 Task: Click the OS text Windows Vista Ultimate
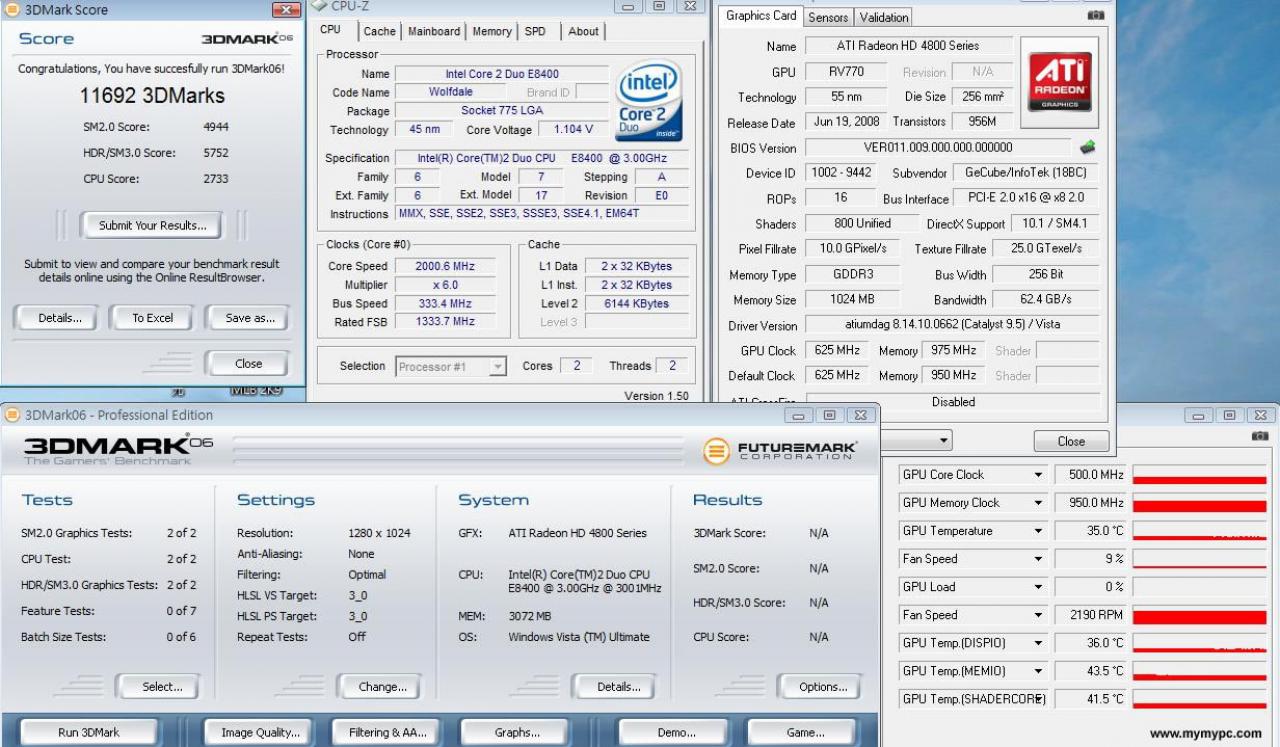[x=578, y=637]
